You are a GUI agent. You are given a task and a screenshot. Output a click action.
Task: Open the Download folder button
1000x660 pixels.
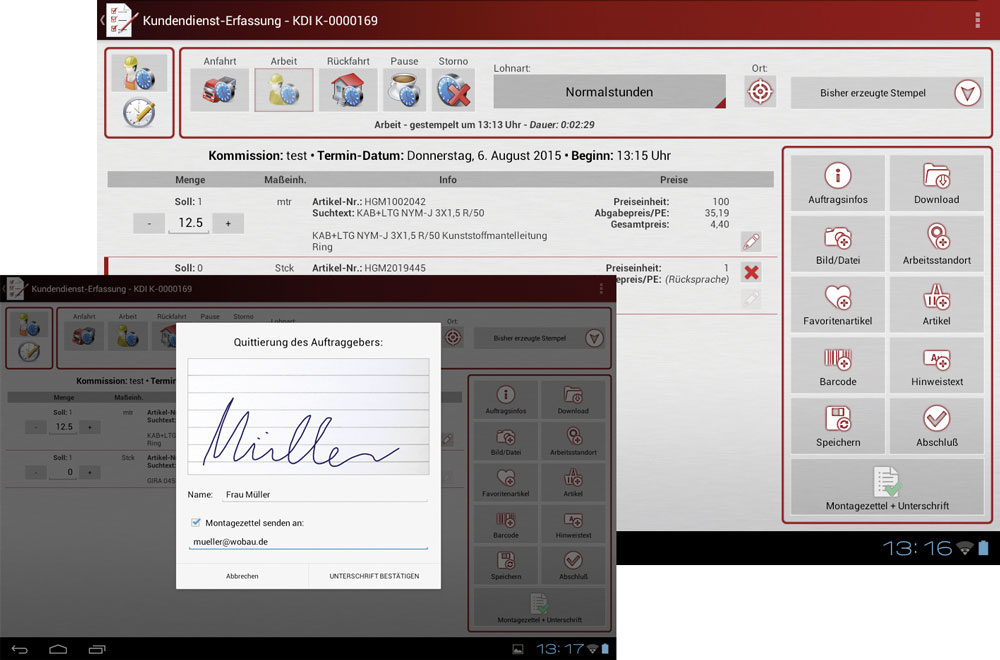pyautogui.click(x=936, y=183)
